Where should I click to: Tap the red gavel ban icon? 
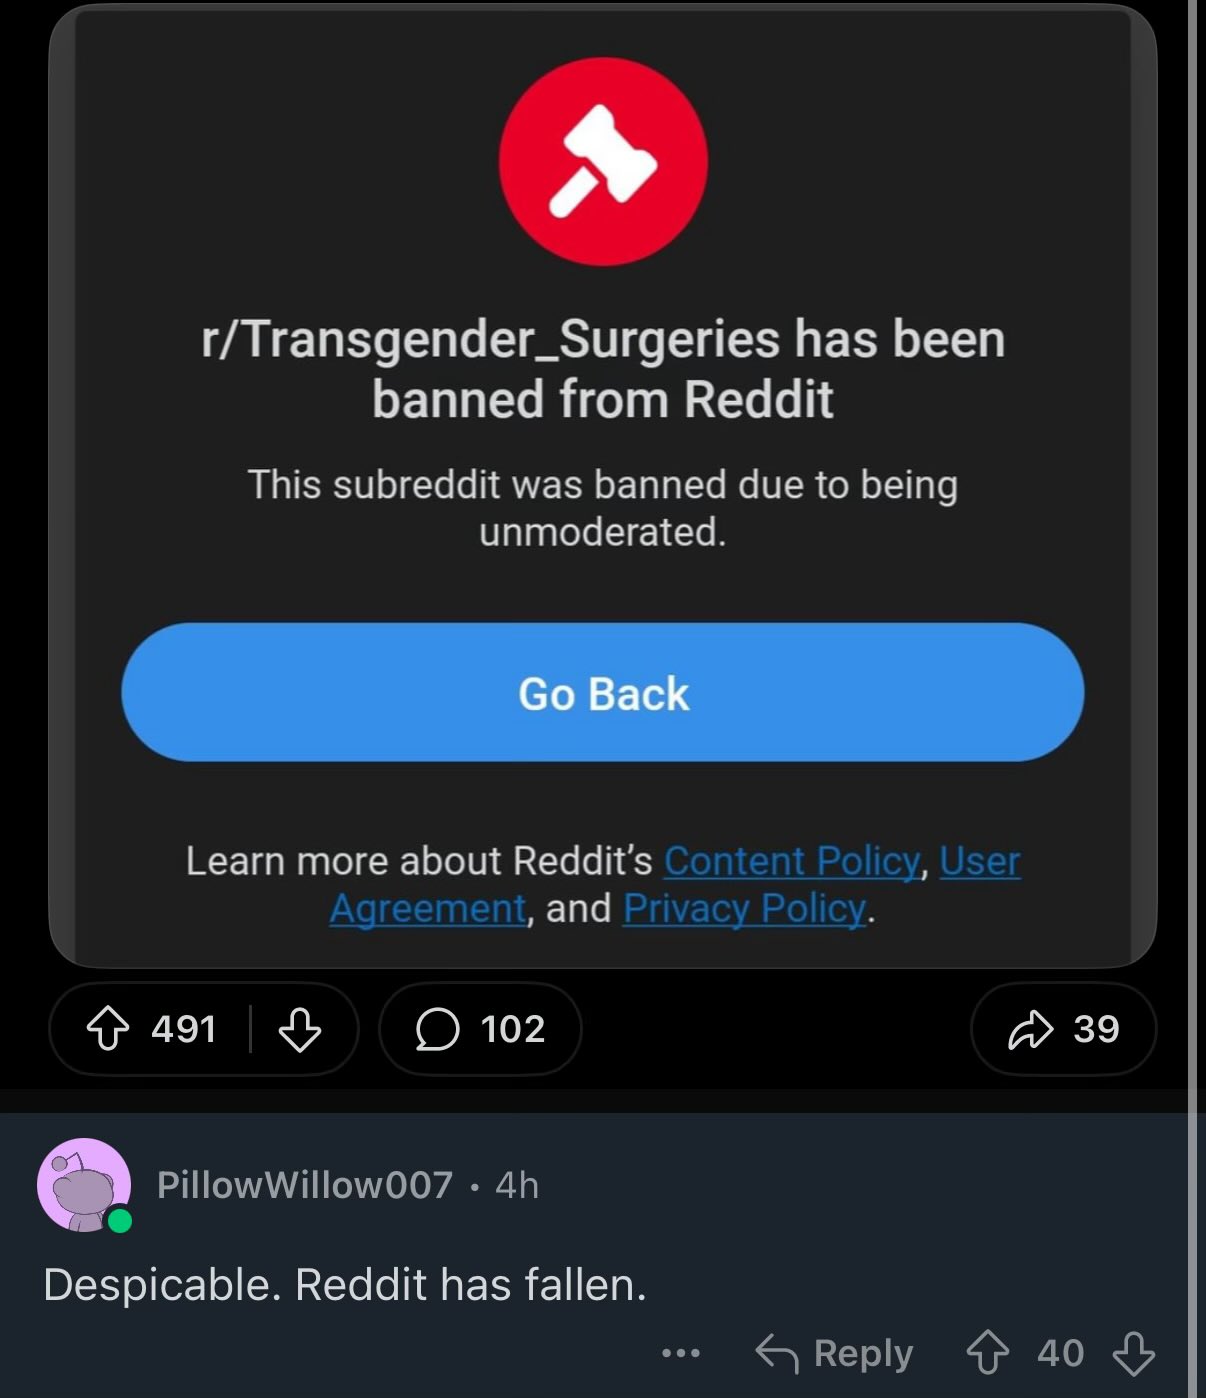pos(603,161)
